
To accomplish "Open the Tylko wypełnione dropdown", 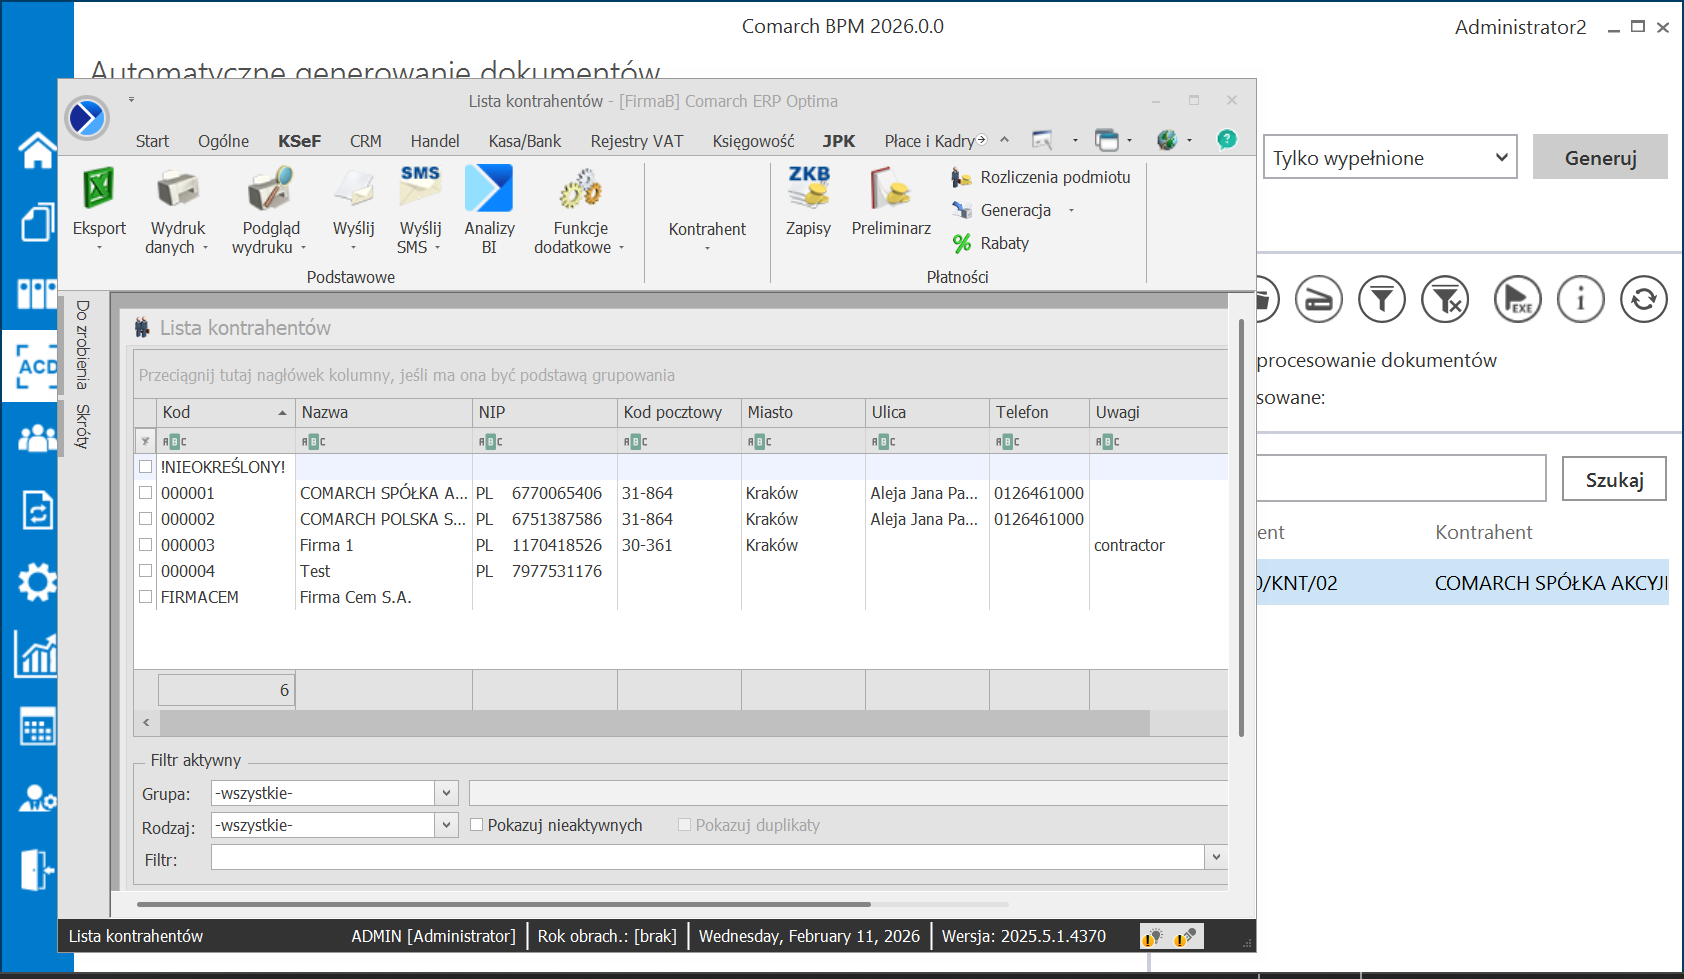I will (1389, 158).
